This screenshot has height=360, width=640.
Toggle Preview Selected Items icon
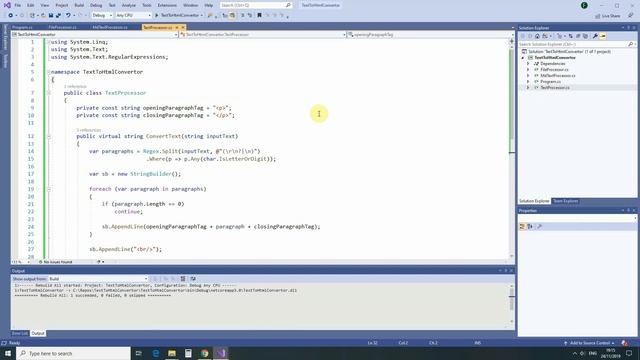pos(603,36)
